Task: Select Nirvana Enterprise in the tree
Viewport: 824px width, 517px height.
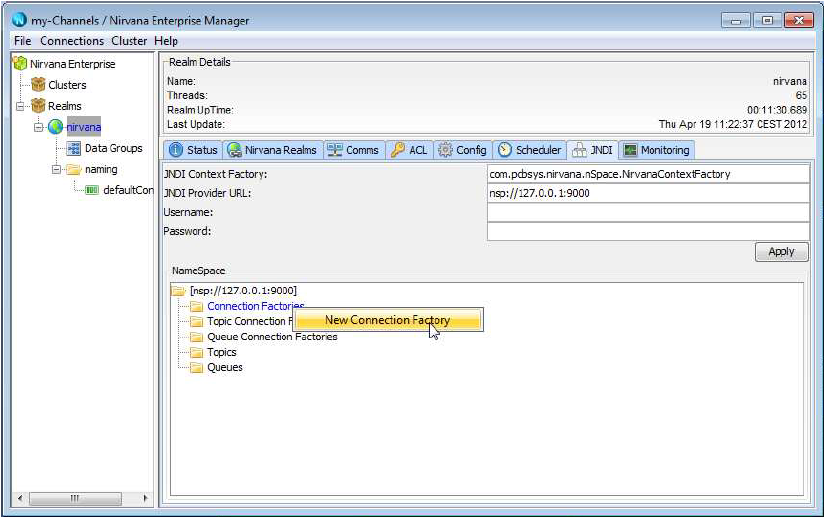Action: (73, 64)
